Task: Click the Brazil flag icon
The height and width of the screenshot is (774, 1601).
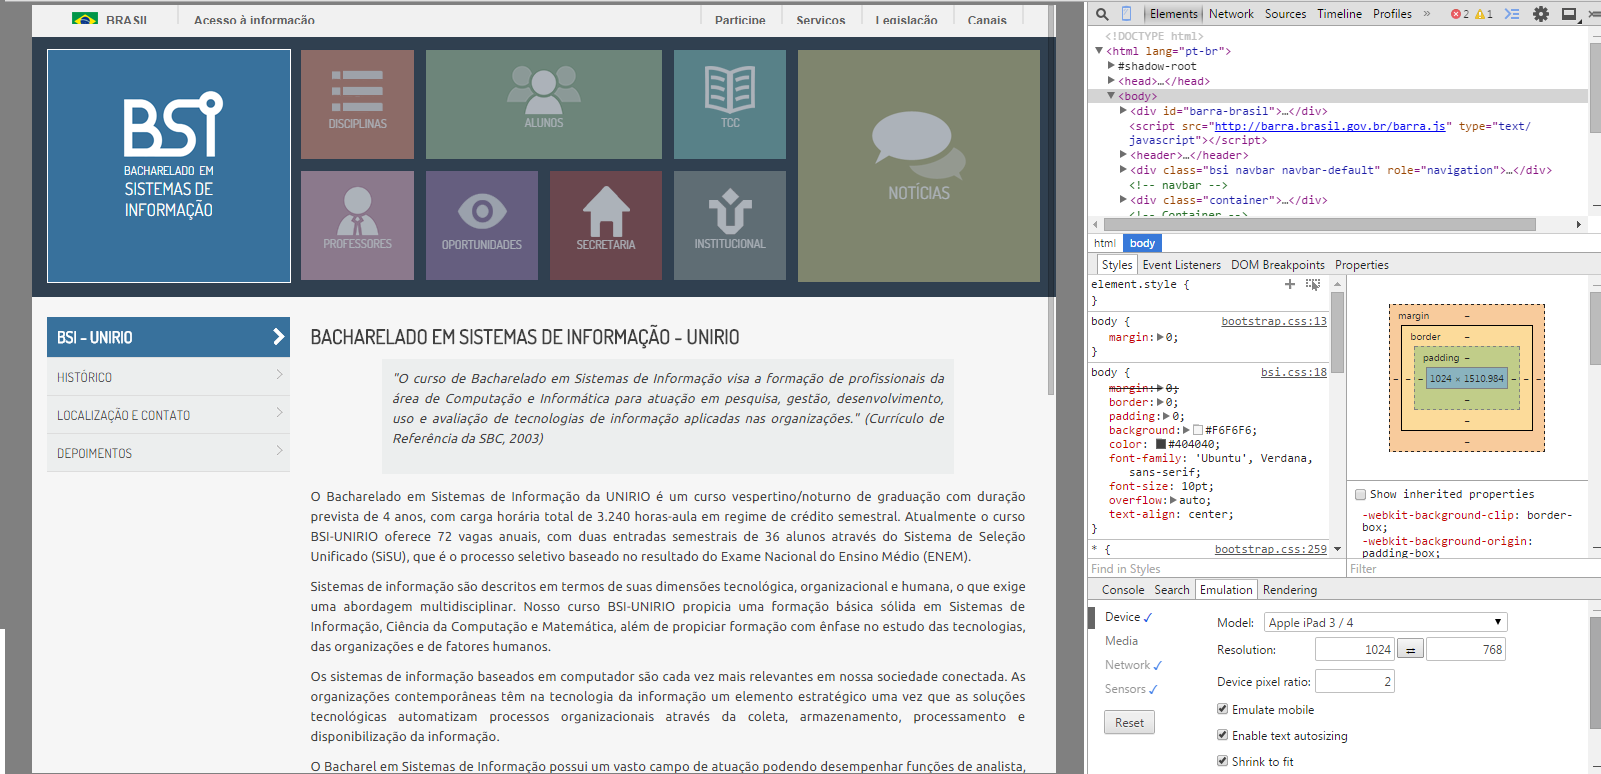Action: (85, 19)
